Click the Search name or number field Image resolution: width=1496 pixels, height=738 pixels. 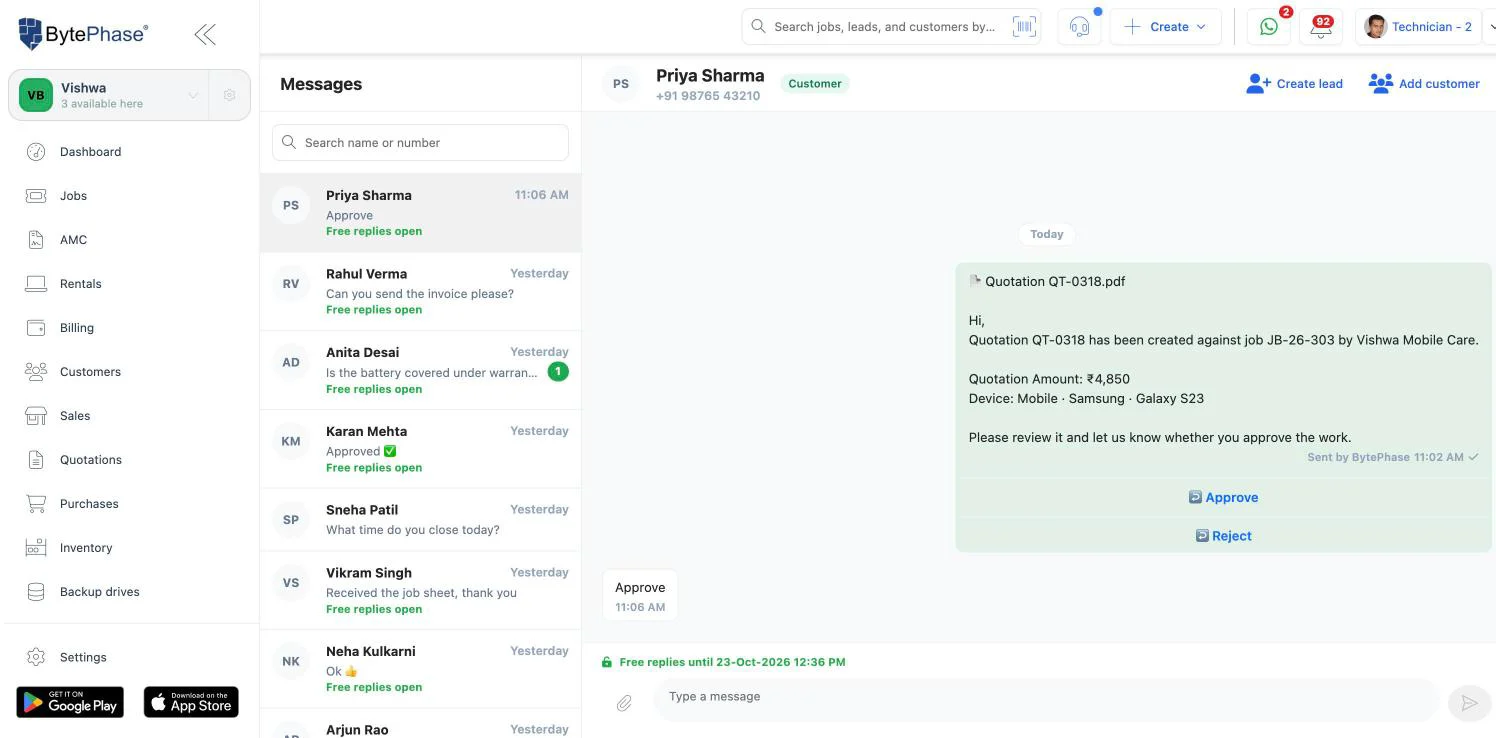point(420,143)
